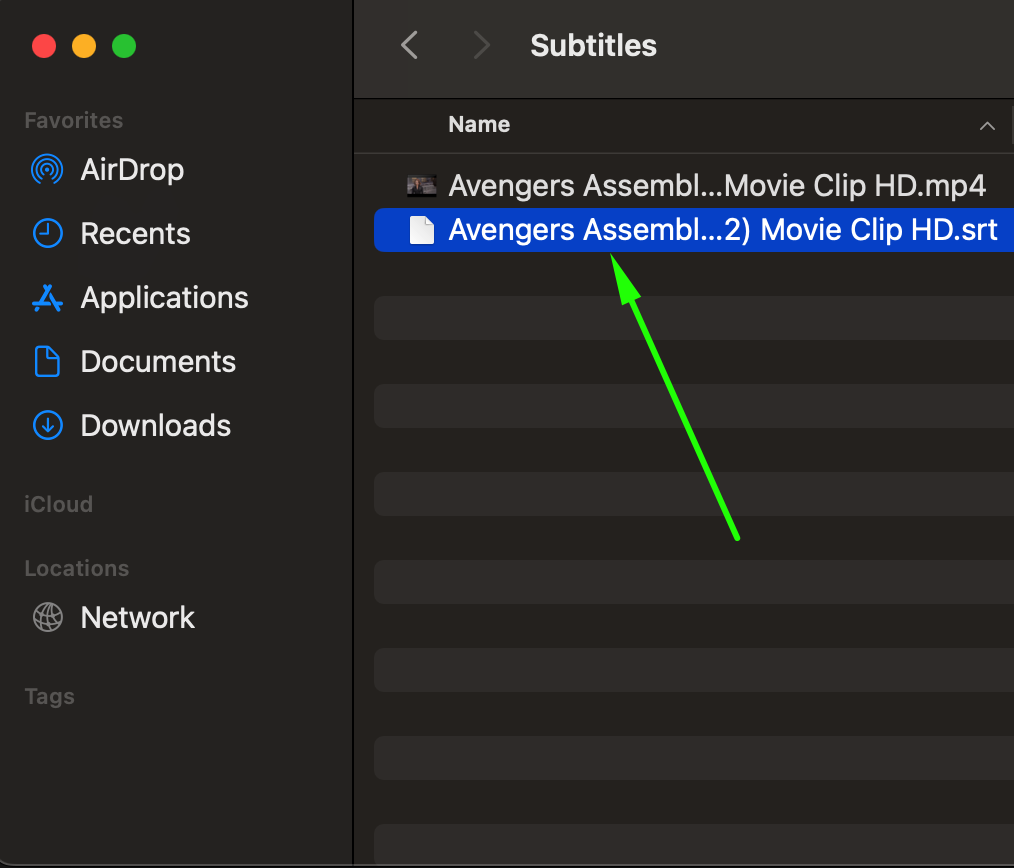The image size is (1014, 868).
Task: Open Applications via its sidebar icon
Action: pyautogui.click(x=47, y=298)
